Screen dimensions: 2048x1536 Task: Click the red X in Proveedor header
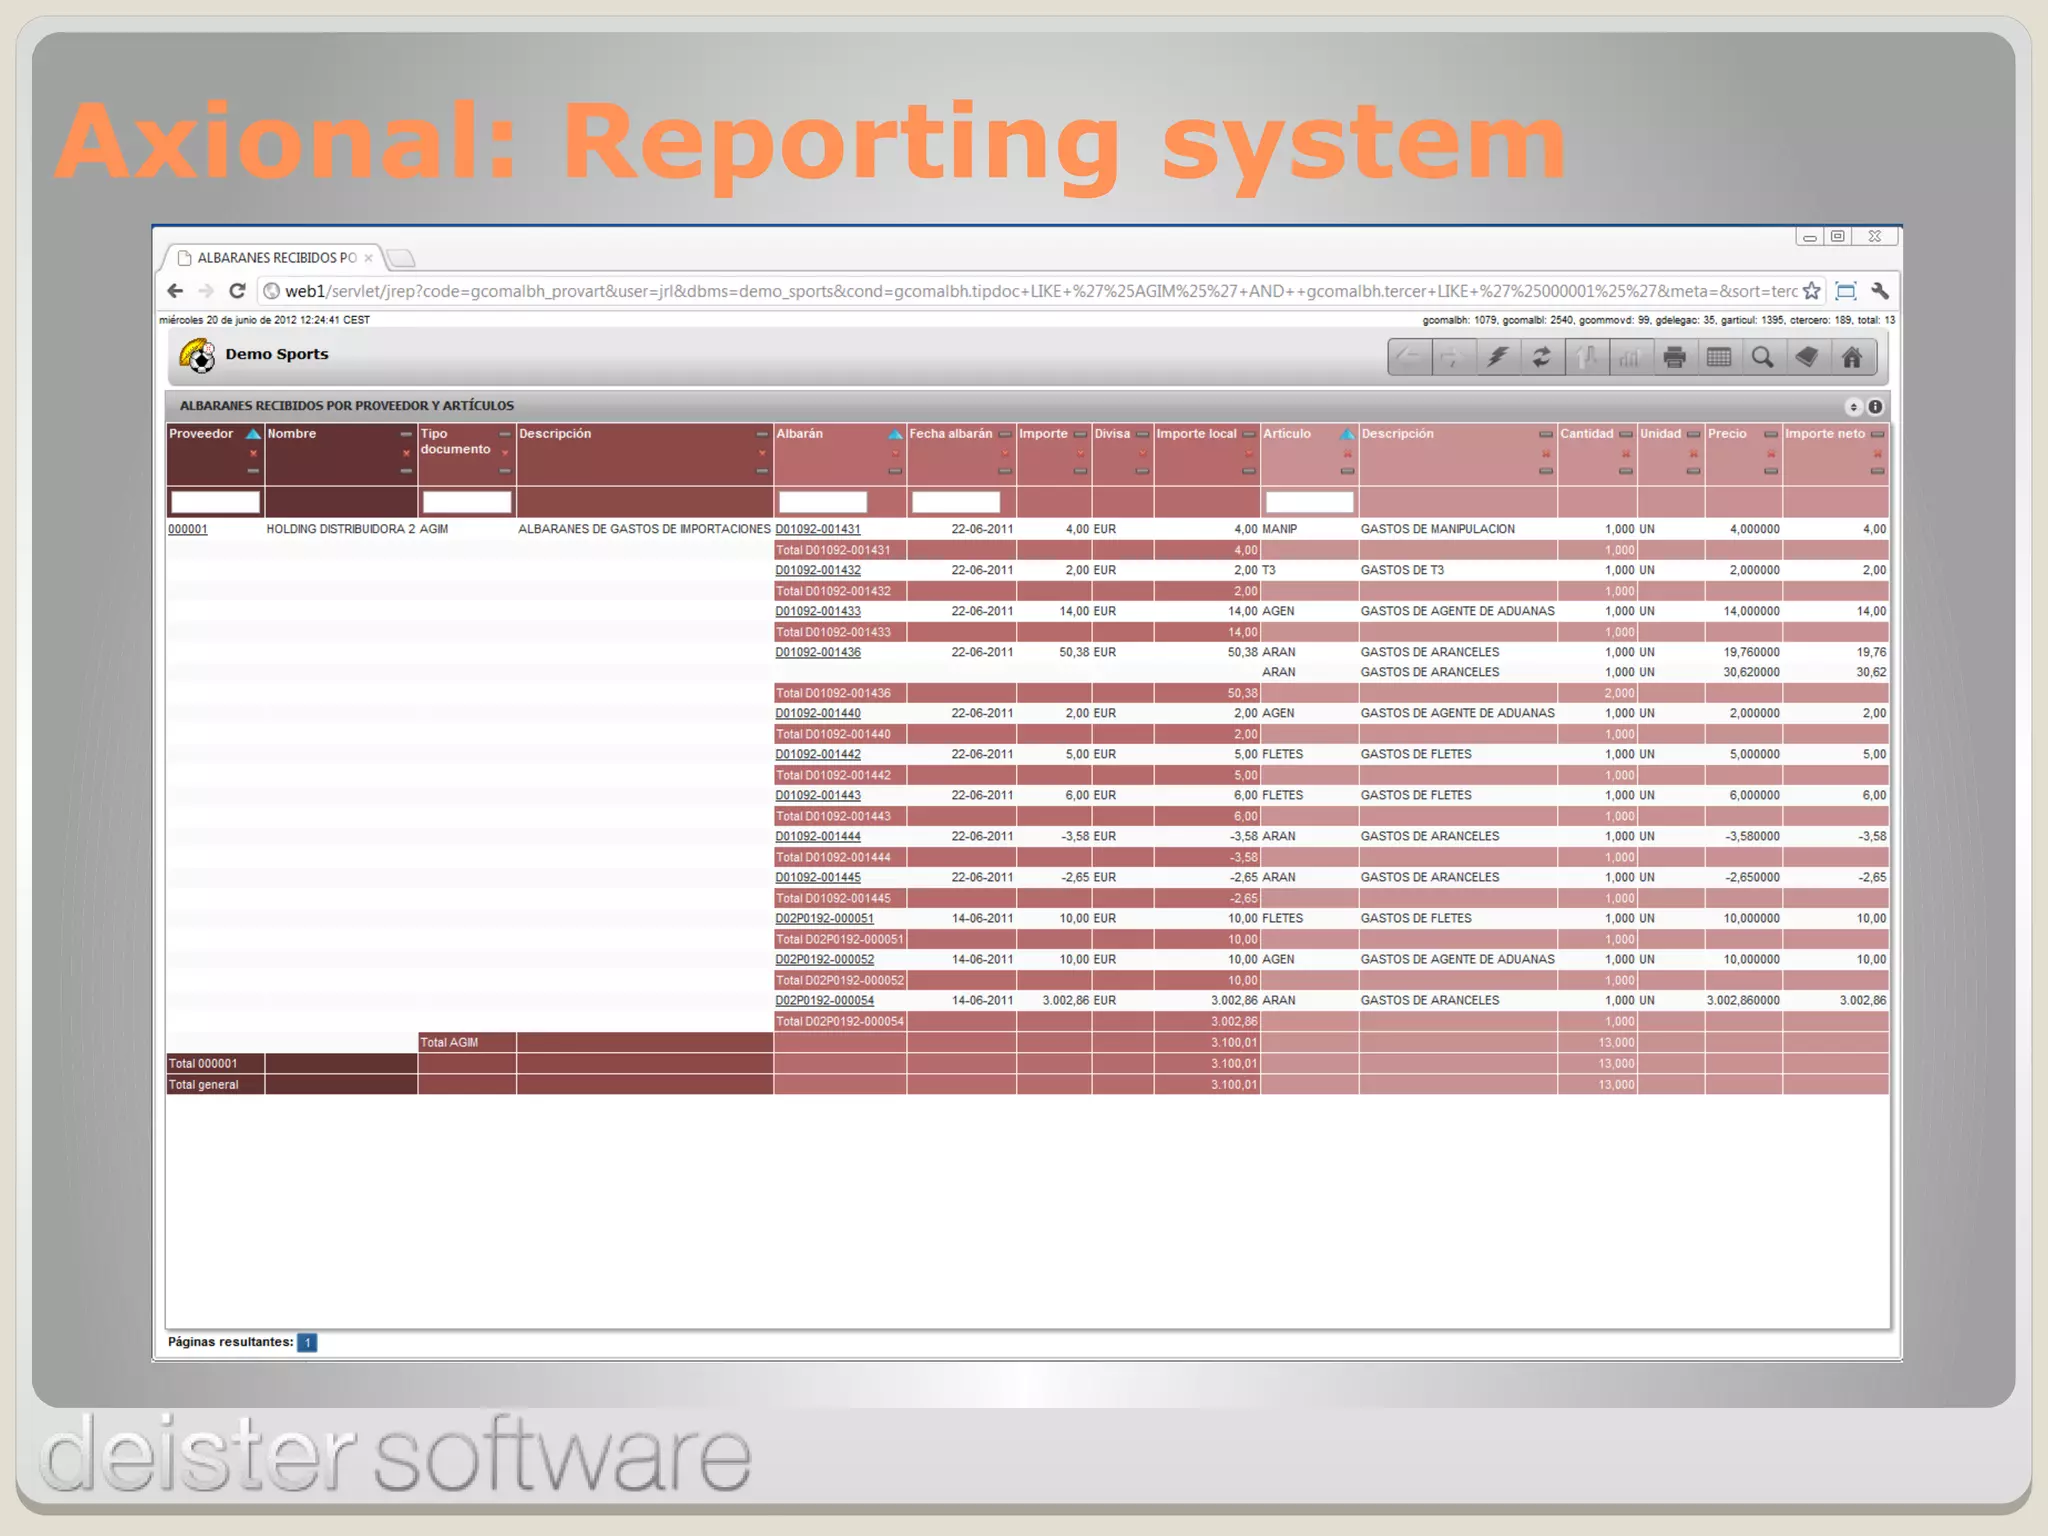[x=253, y=454]
